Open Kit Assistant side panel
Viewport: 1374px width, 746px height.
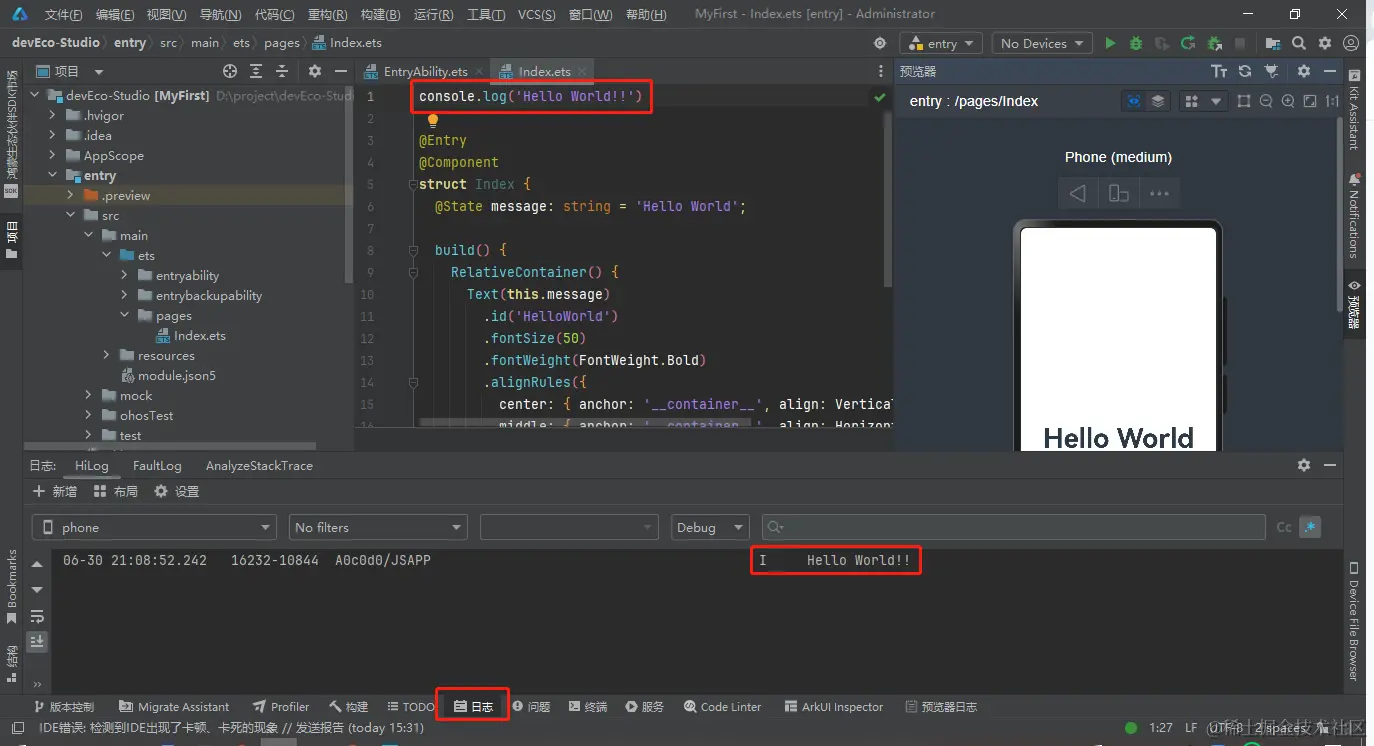point(1354,110)
